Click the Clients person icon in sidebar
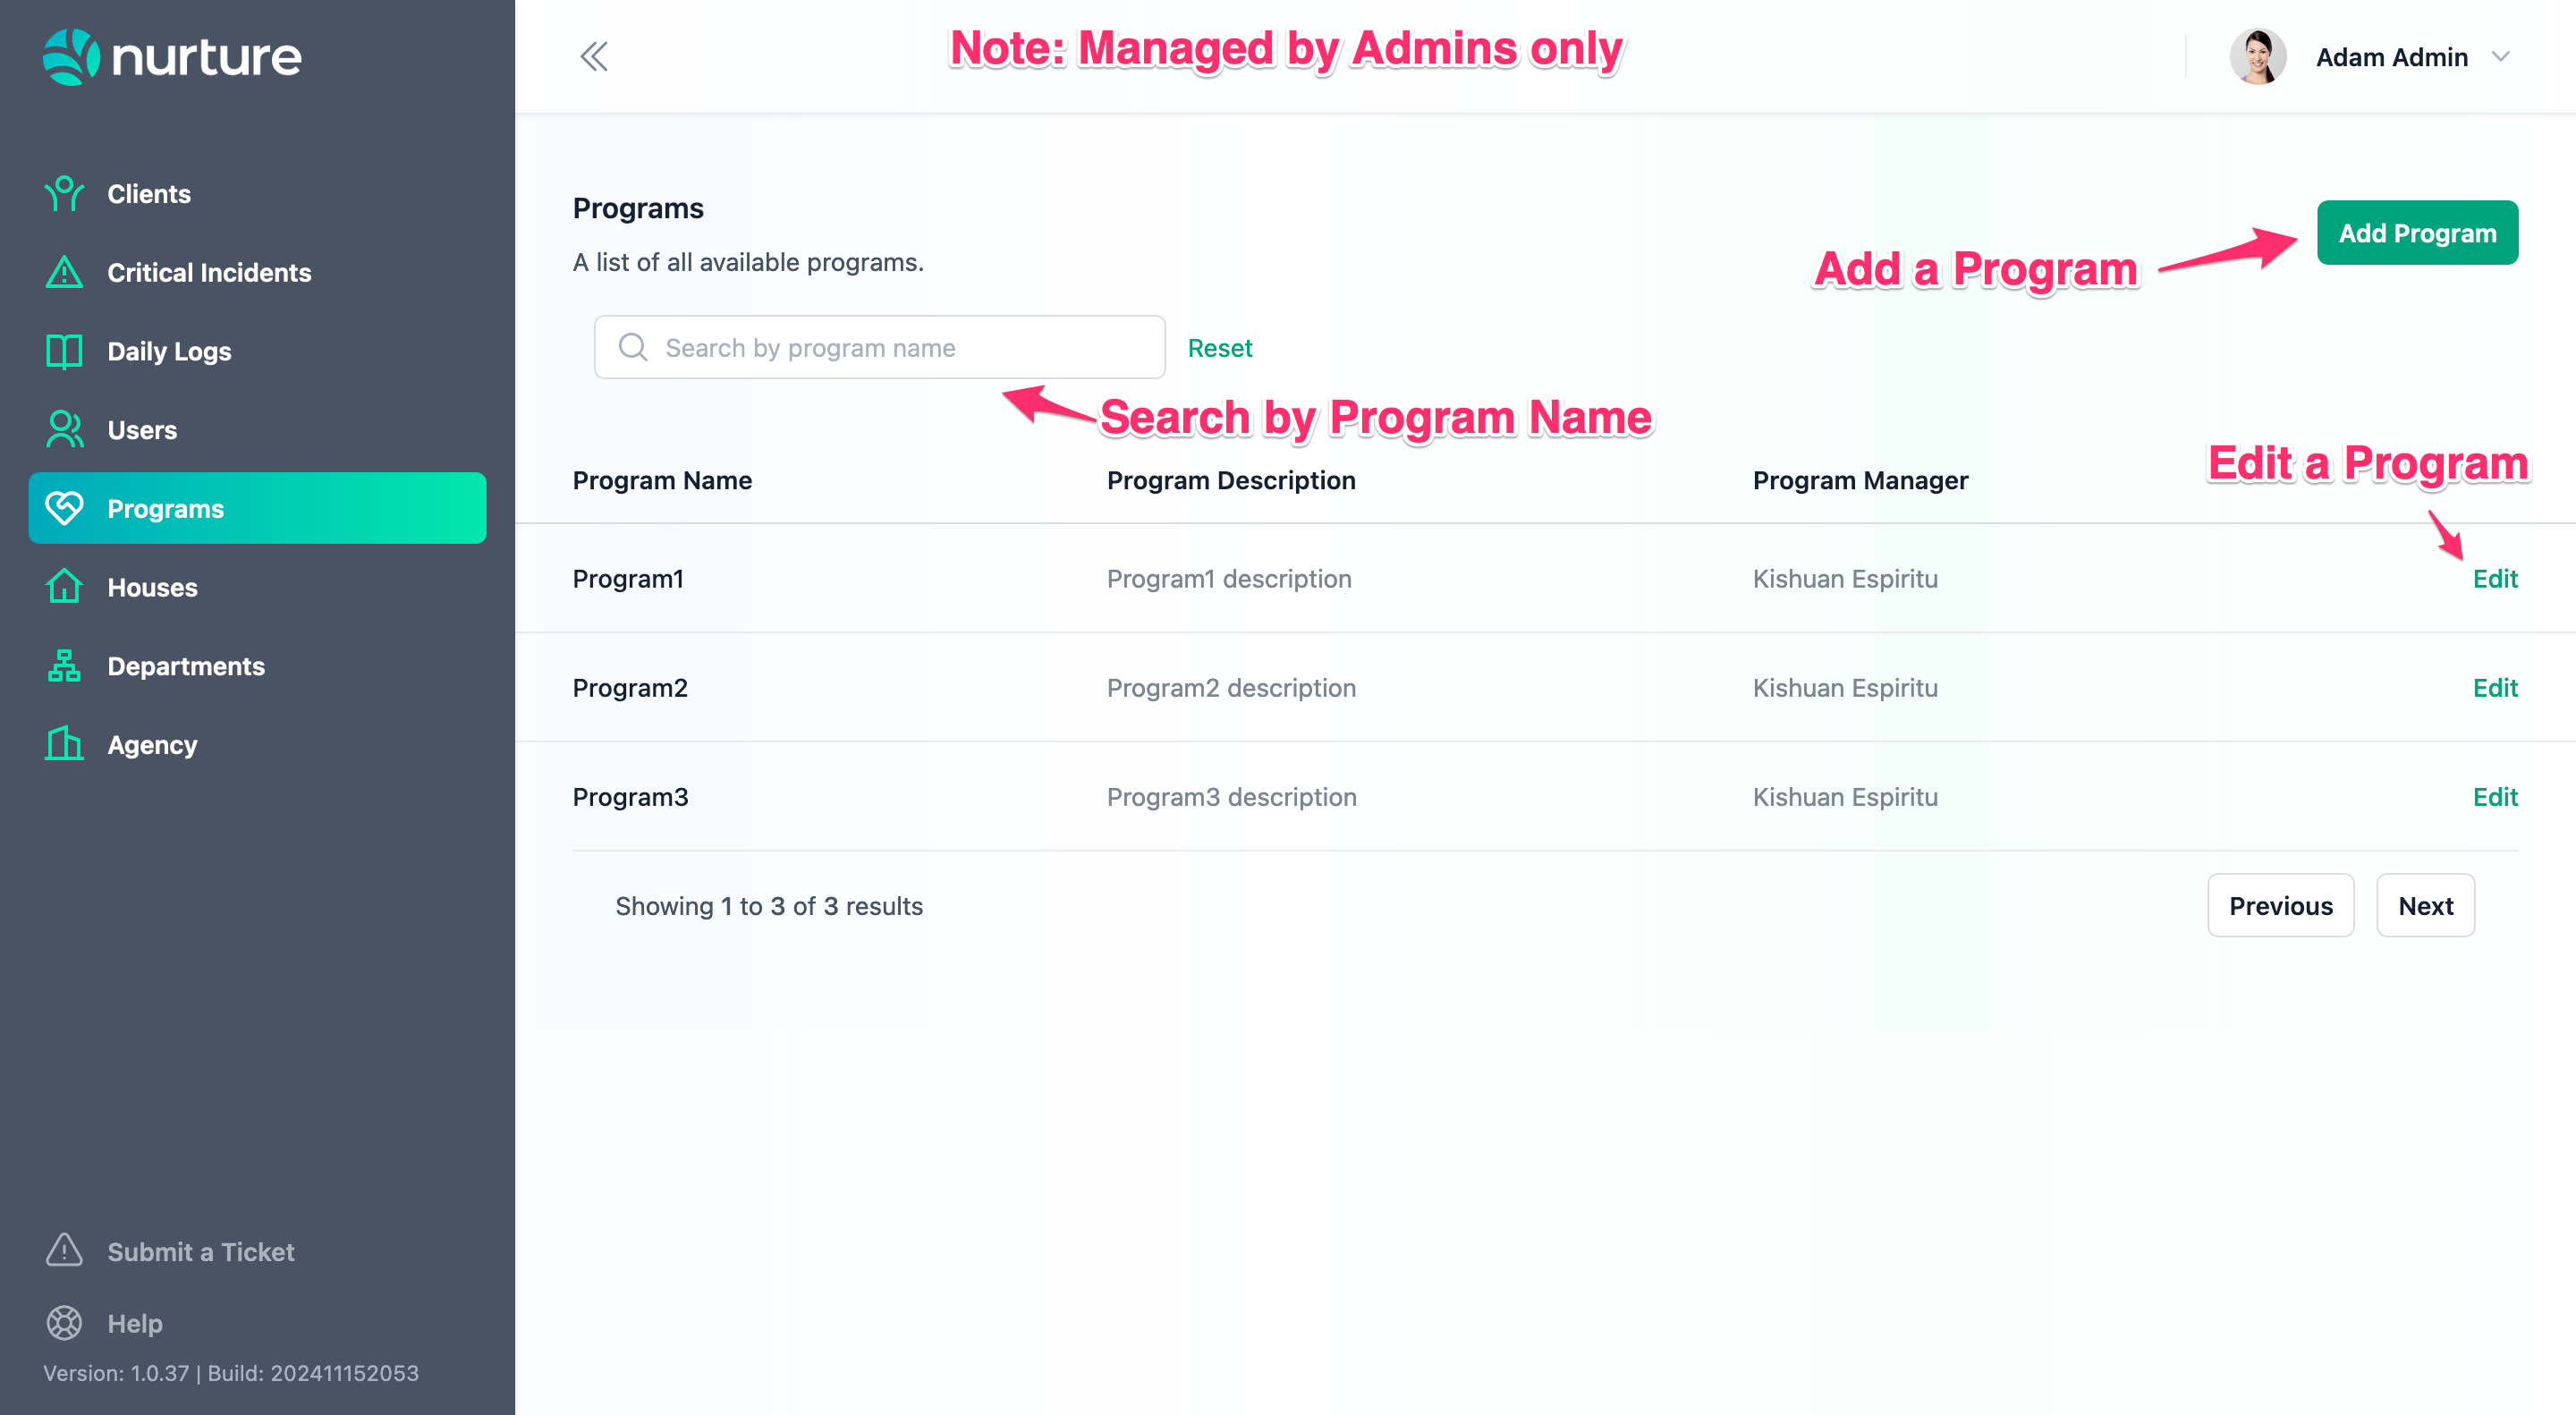Image resolution: width=2576 pixels, height=1415 pixels. (64, 193)
